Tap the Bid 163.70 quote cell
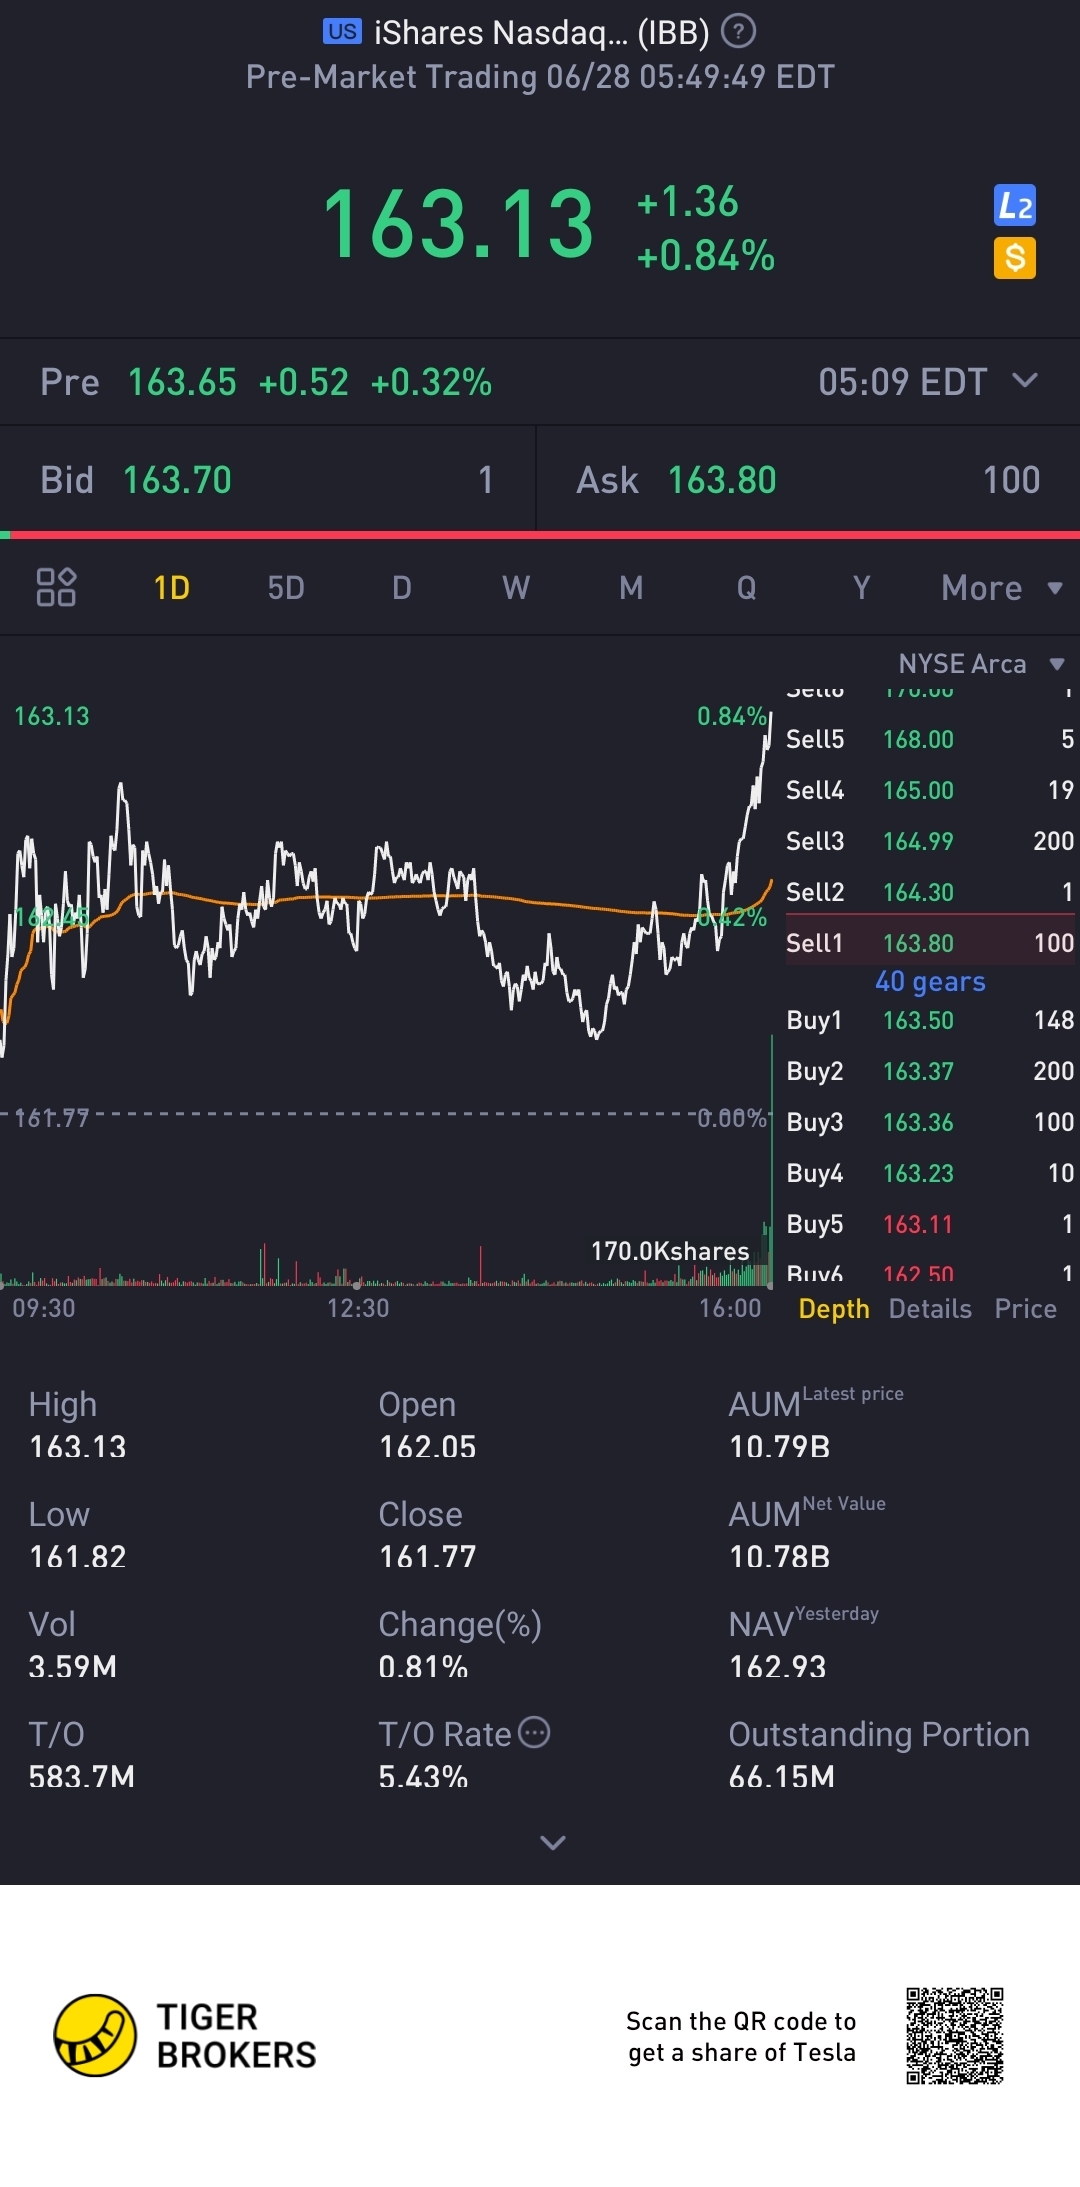 (267, 480)
